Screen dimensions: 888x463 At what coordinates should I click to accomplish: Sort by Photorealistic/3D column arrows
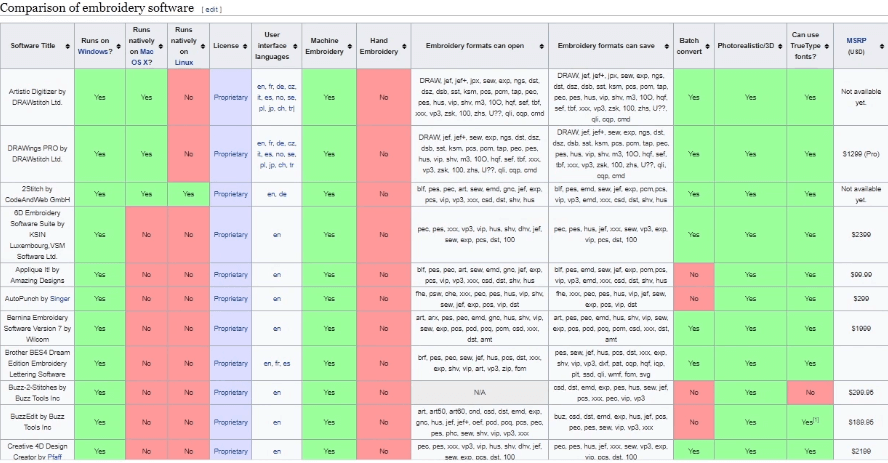pyautogui.click(x=780, y=46)
